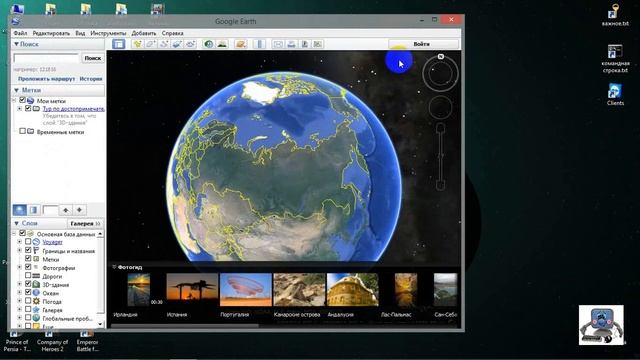Select the Add Path toolbar tool
This screenshot has height=360, width=640.
pos(164,44)
